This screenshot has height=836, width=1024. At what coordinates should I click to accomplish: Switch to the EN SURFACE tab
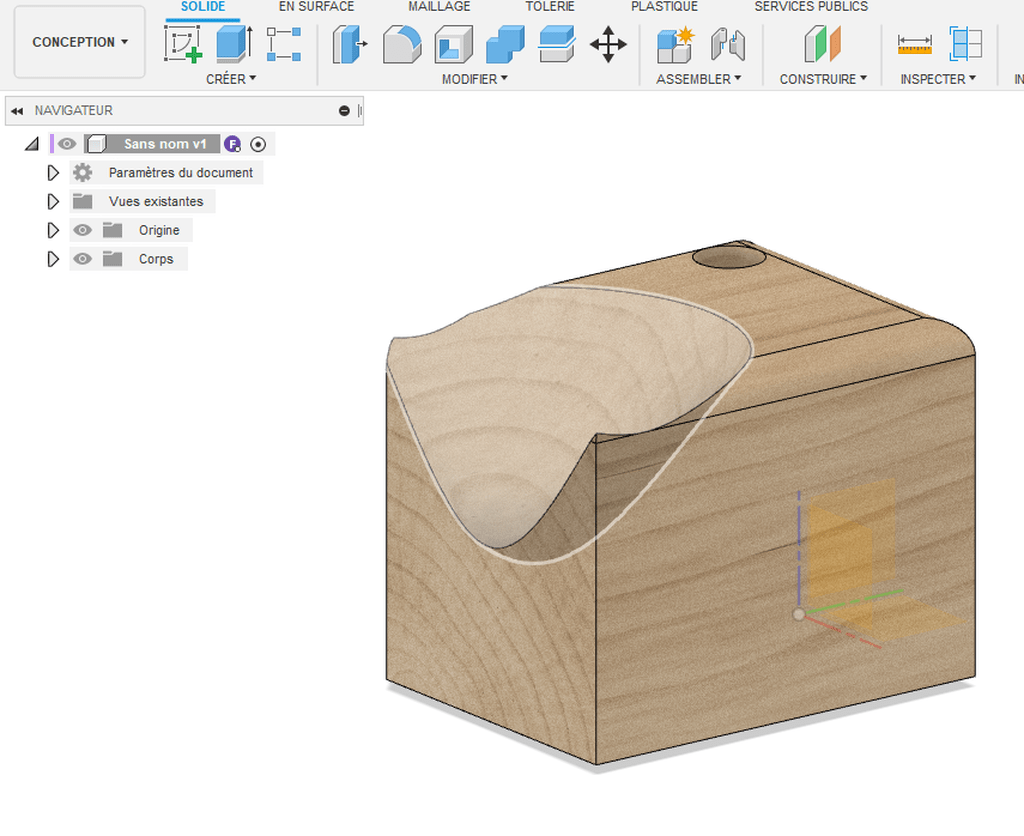(x=316, y=7)
